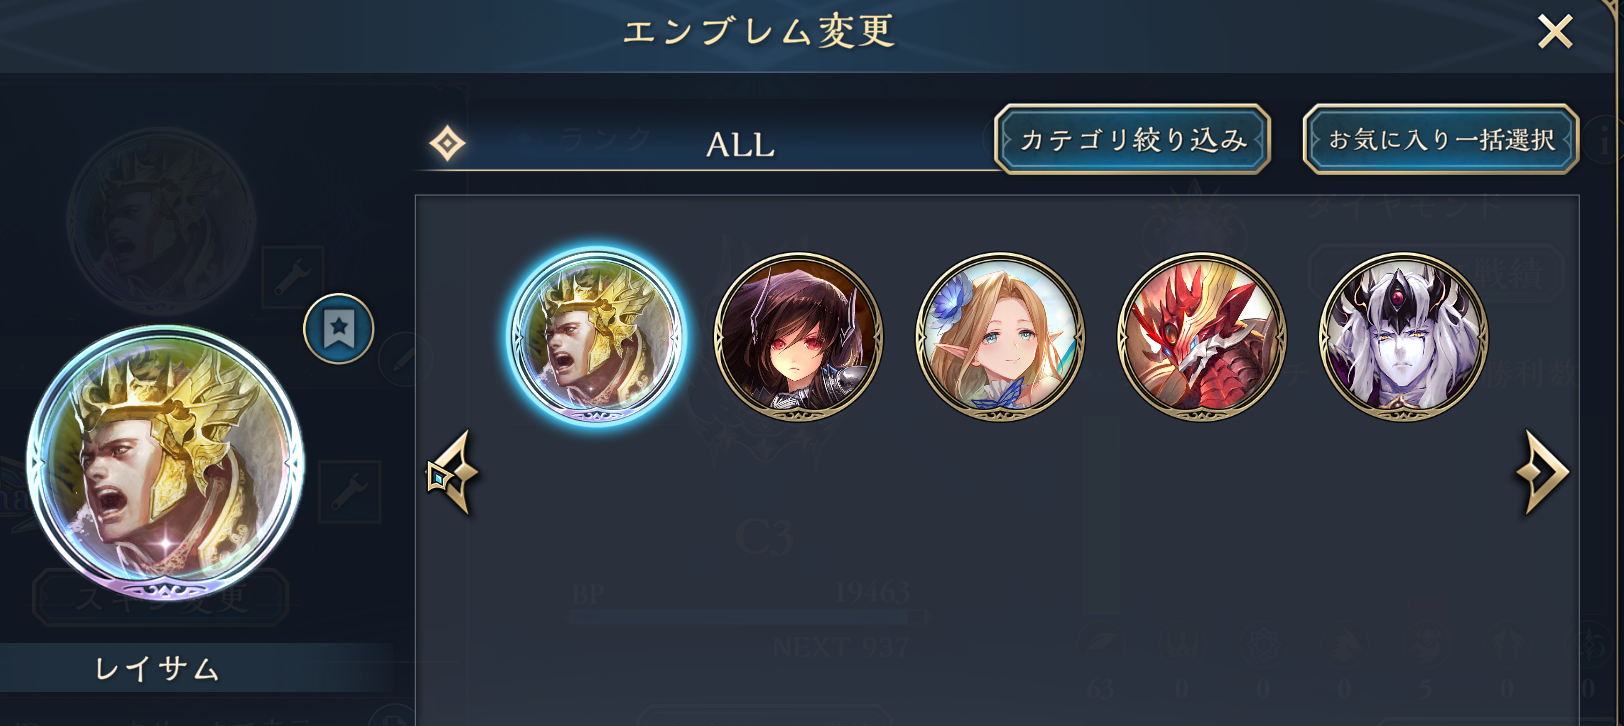Click the gold diamond icon beside ALL
Screen dimensions: 1624x726
tap(447, 144)
